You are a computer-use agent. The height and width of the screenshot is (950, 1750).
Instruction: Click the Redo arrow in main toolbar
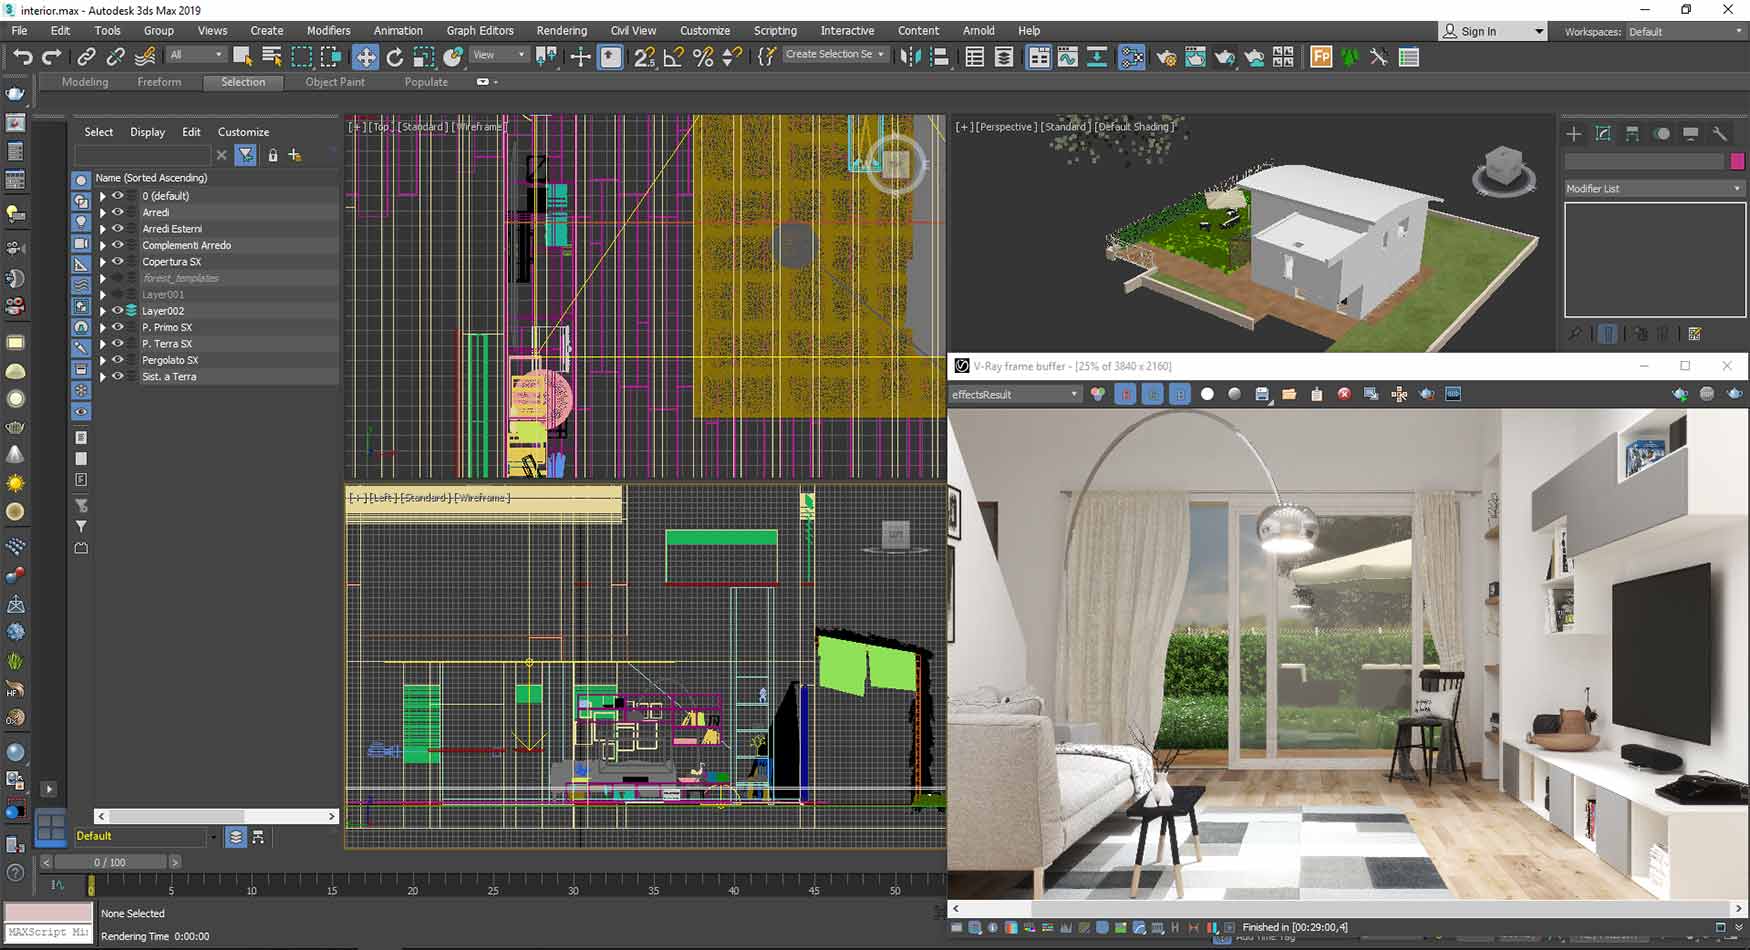click(x=51, y=57)
